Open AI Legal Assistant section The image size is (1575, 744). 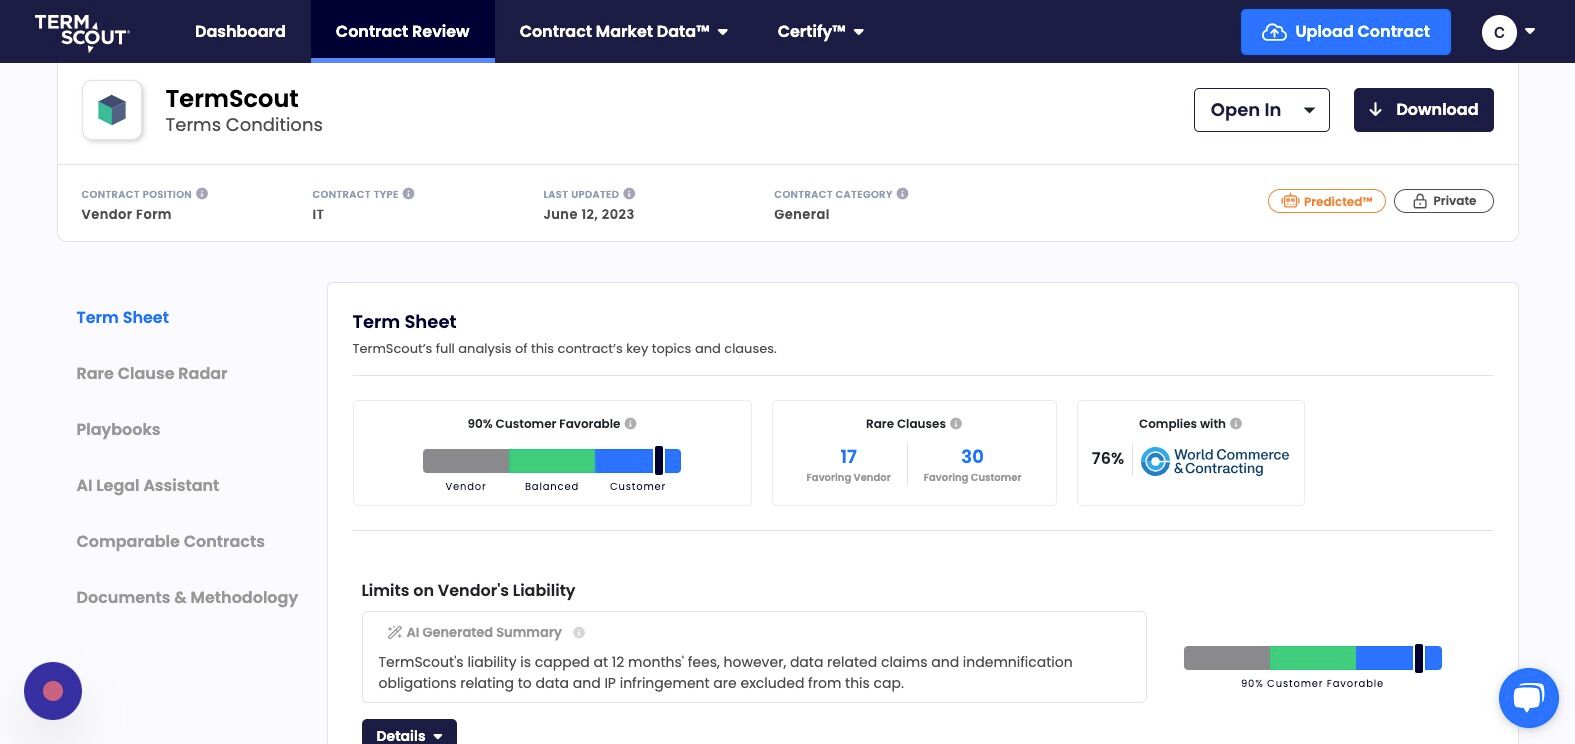[148, 486]
